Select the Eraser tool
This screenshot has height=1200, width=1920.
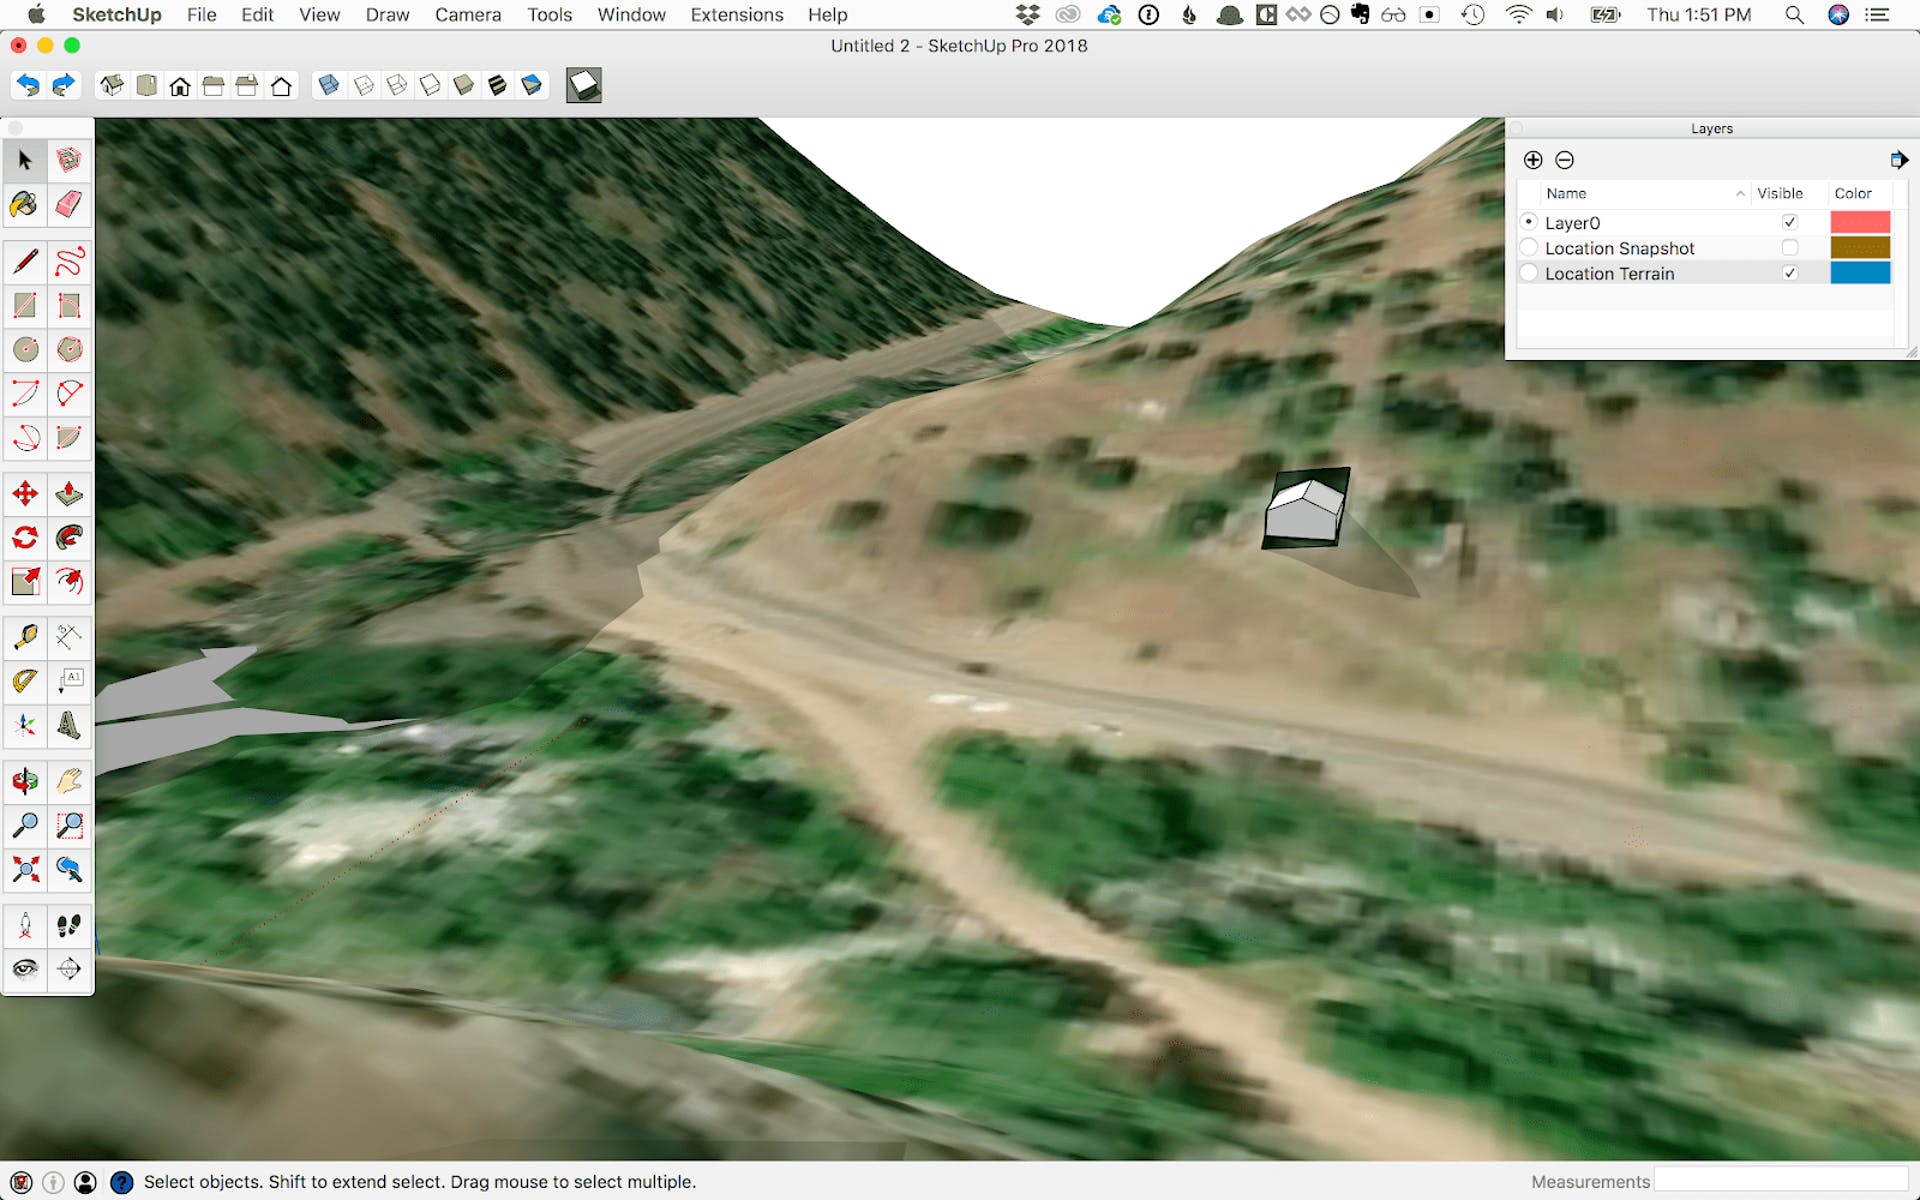68,204
